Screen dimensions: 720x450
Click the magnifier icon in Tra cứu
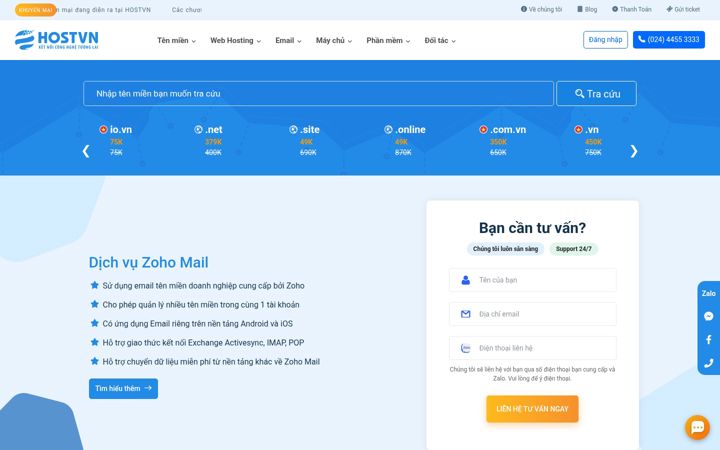579,94
